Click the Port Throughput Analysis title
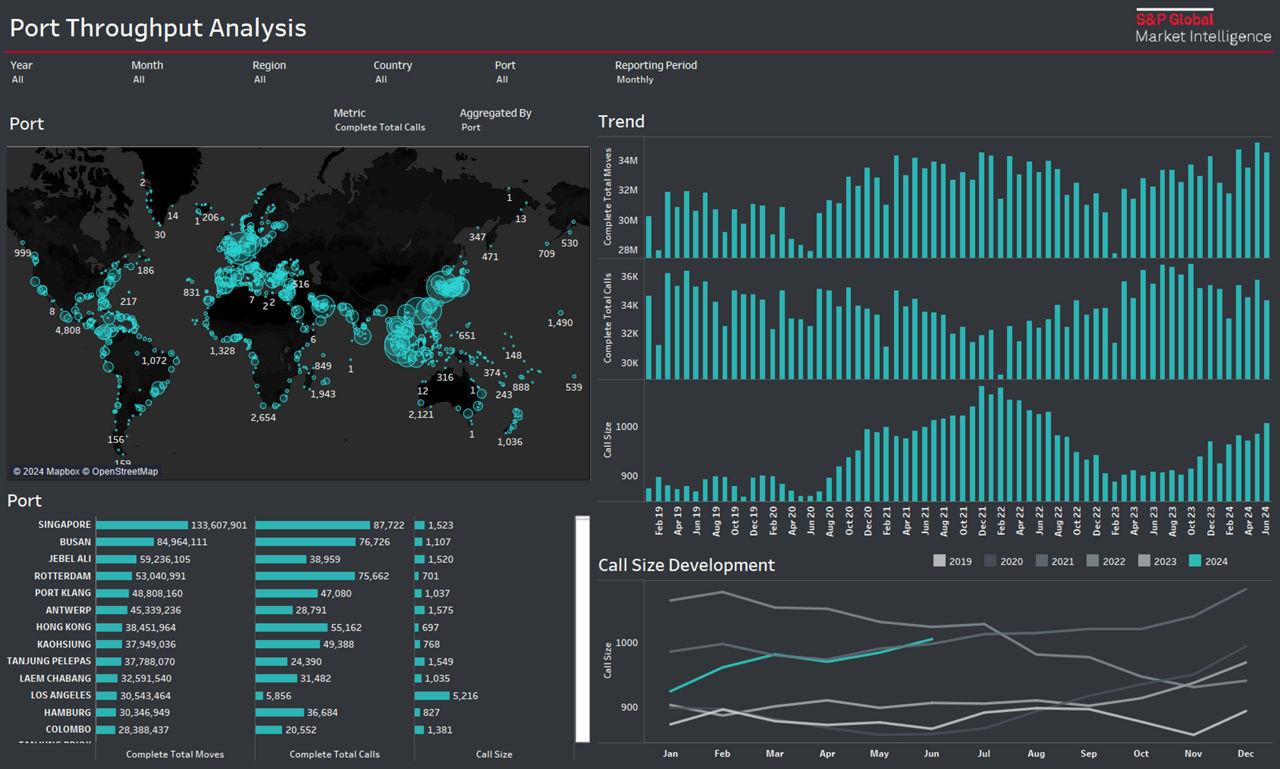The height and width of the screenshot is (769, 1280). 158,28
